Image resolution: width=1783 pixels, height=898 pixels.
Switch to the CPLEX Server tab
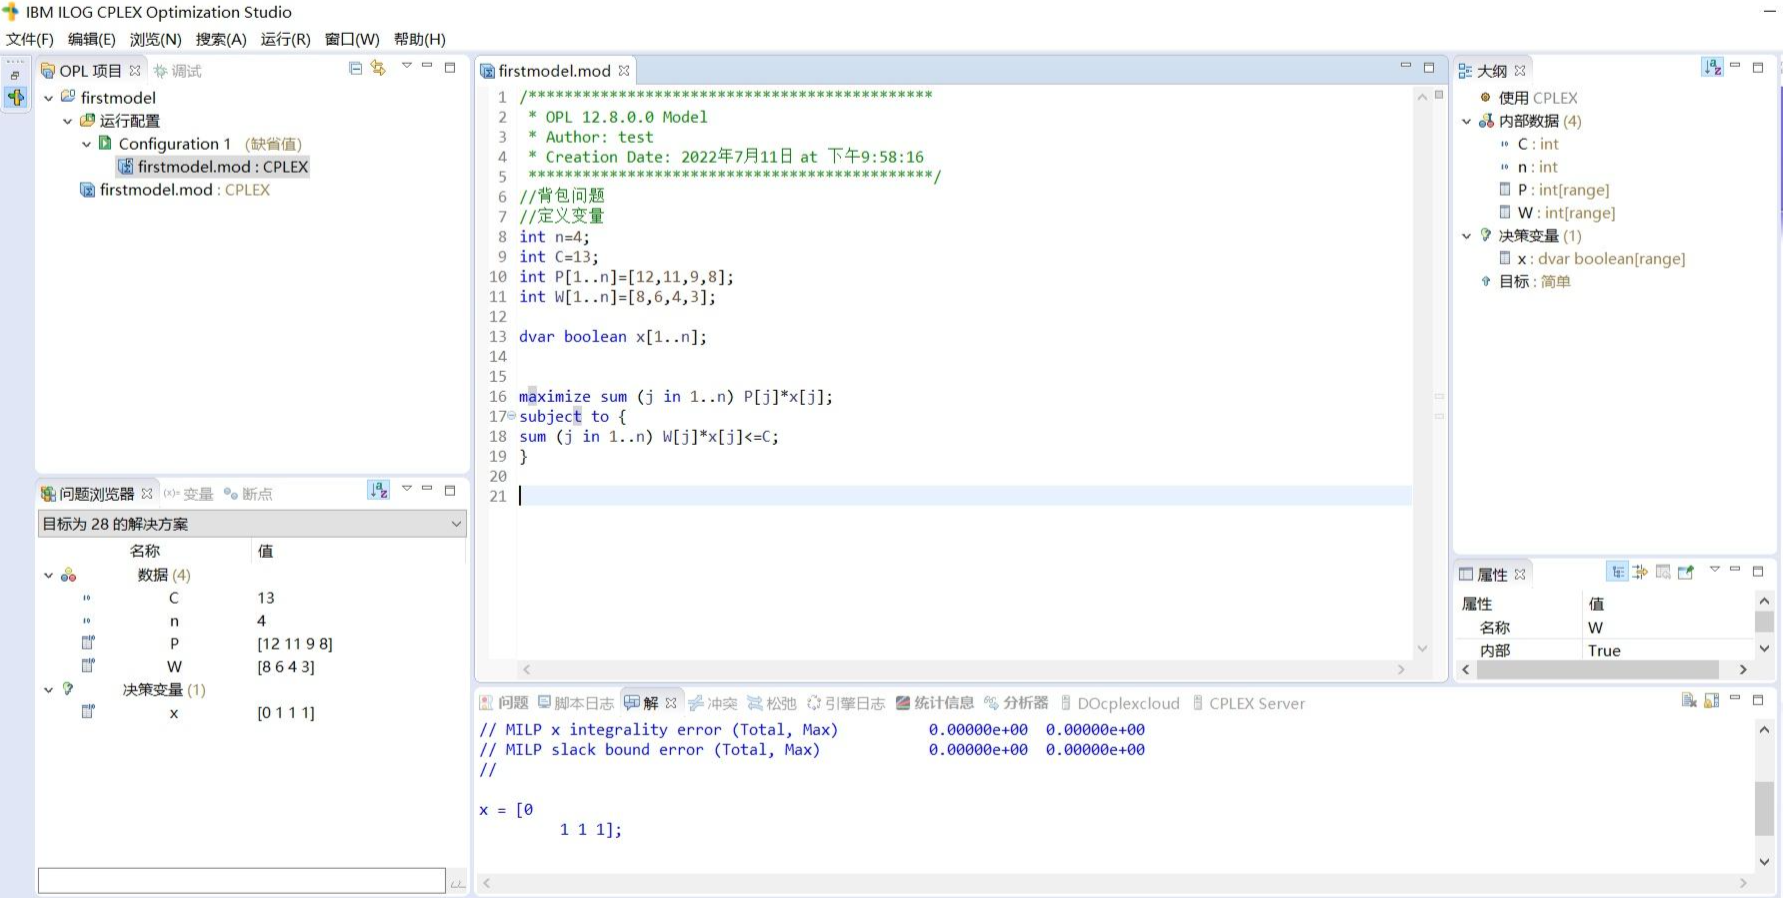pos(1248,703)
